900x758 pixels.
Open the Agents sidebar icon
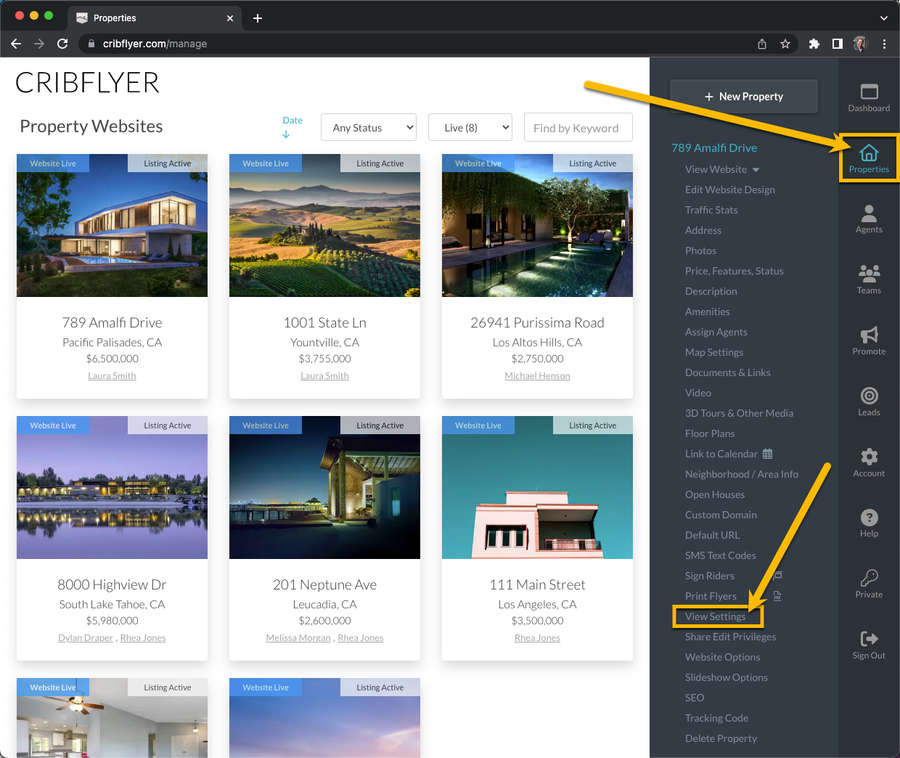tap(868, 213)
